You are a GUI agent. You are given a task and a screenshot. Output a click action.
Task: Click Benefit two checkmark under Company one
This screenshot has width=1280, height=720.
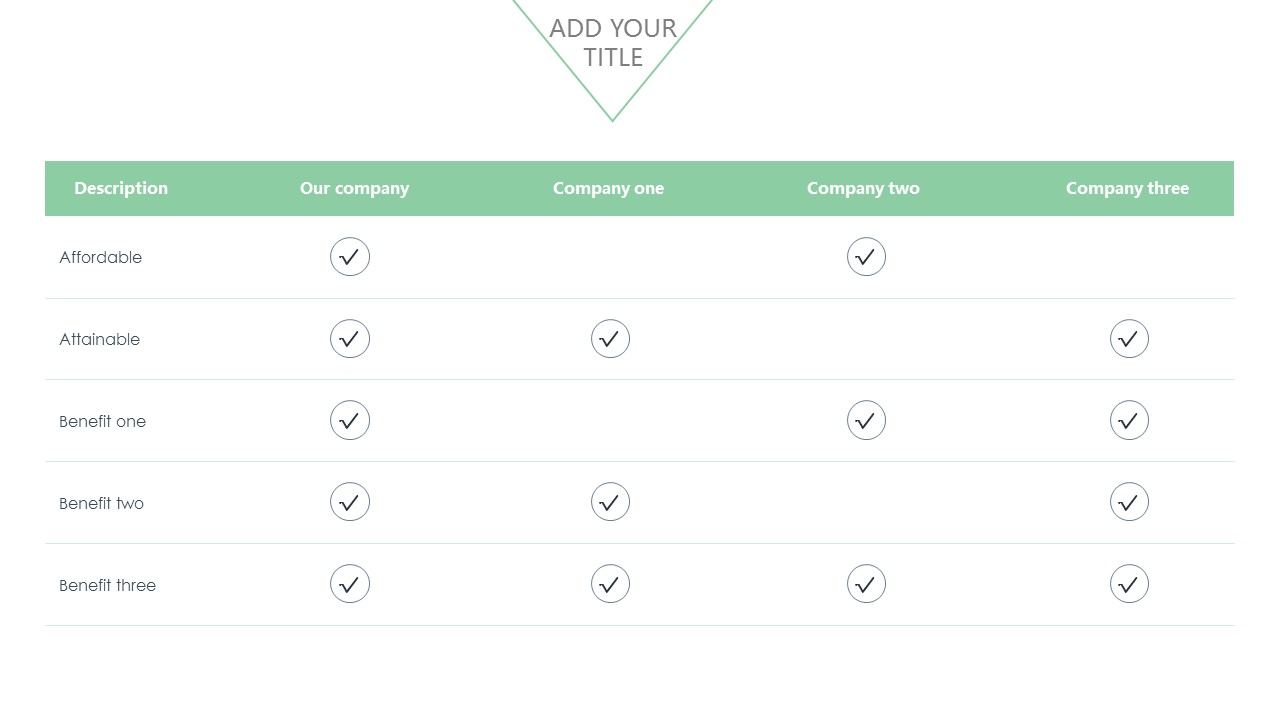point(610,502)
